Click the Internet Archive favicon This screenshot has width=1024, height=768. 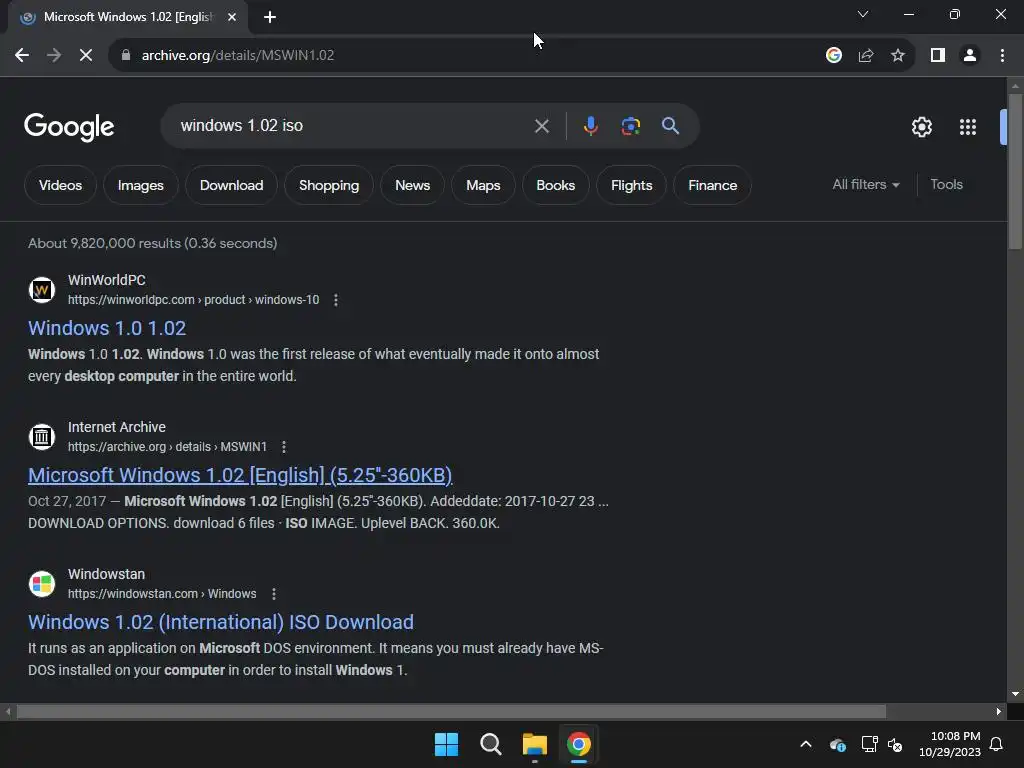click(42, 437)
